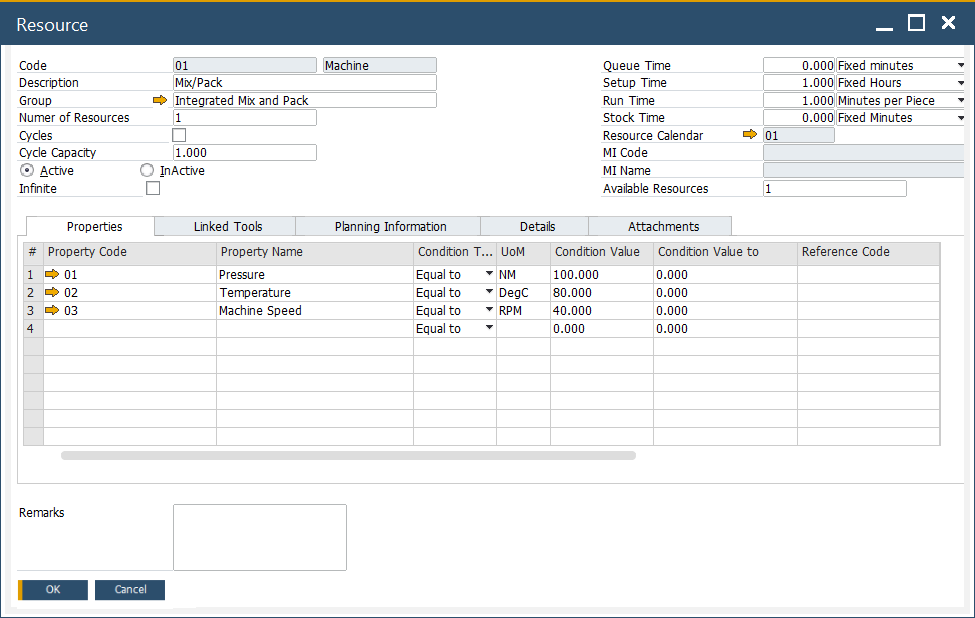Click the horizontal scrollbar under the properties grid
975x618 pixels.
(348, 455)
